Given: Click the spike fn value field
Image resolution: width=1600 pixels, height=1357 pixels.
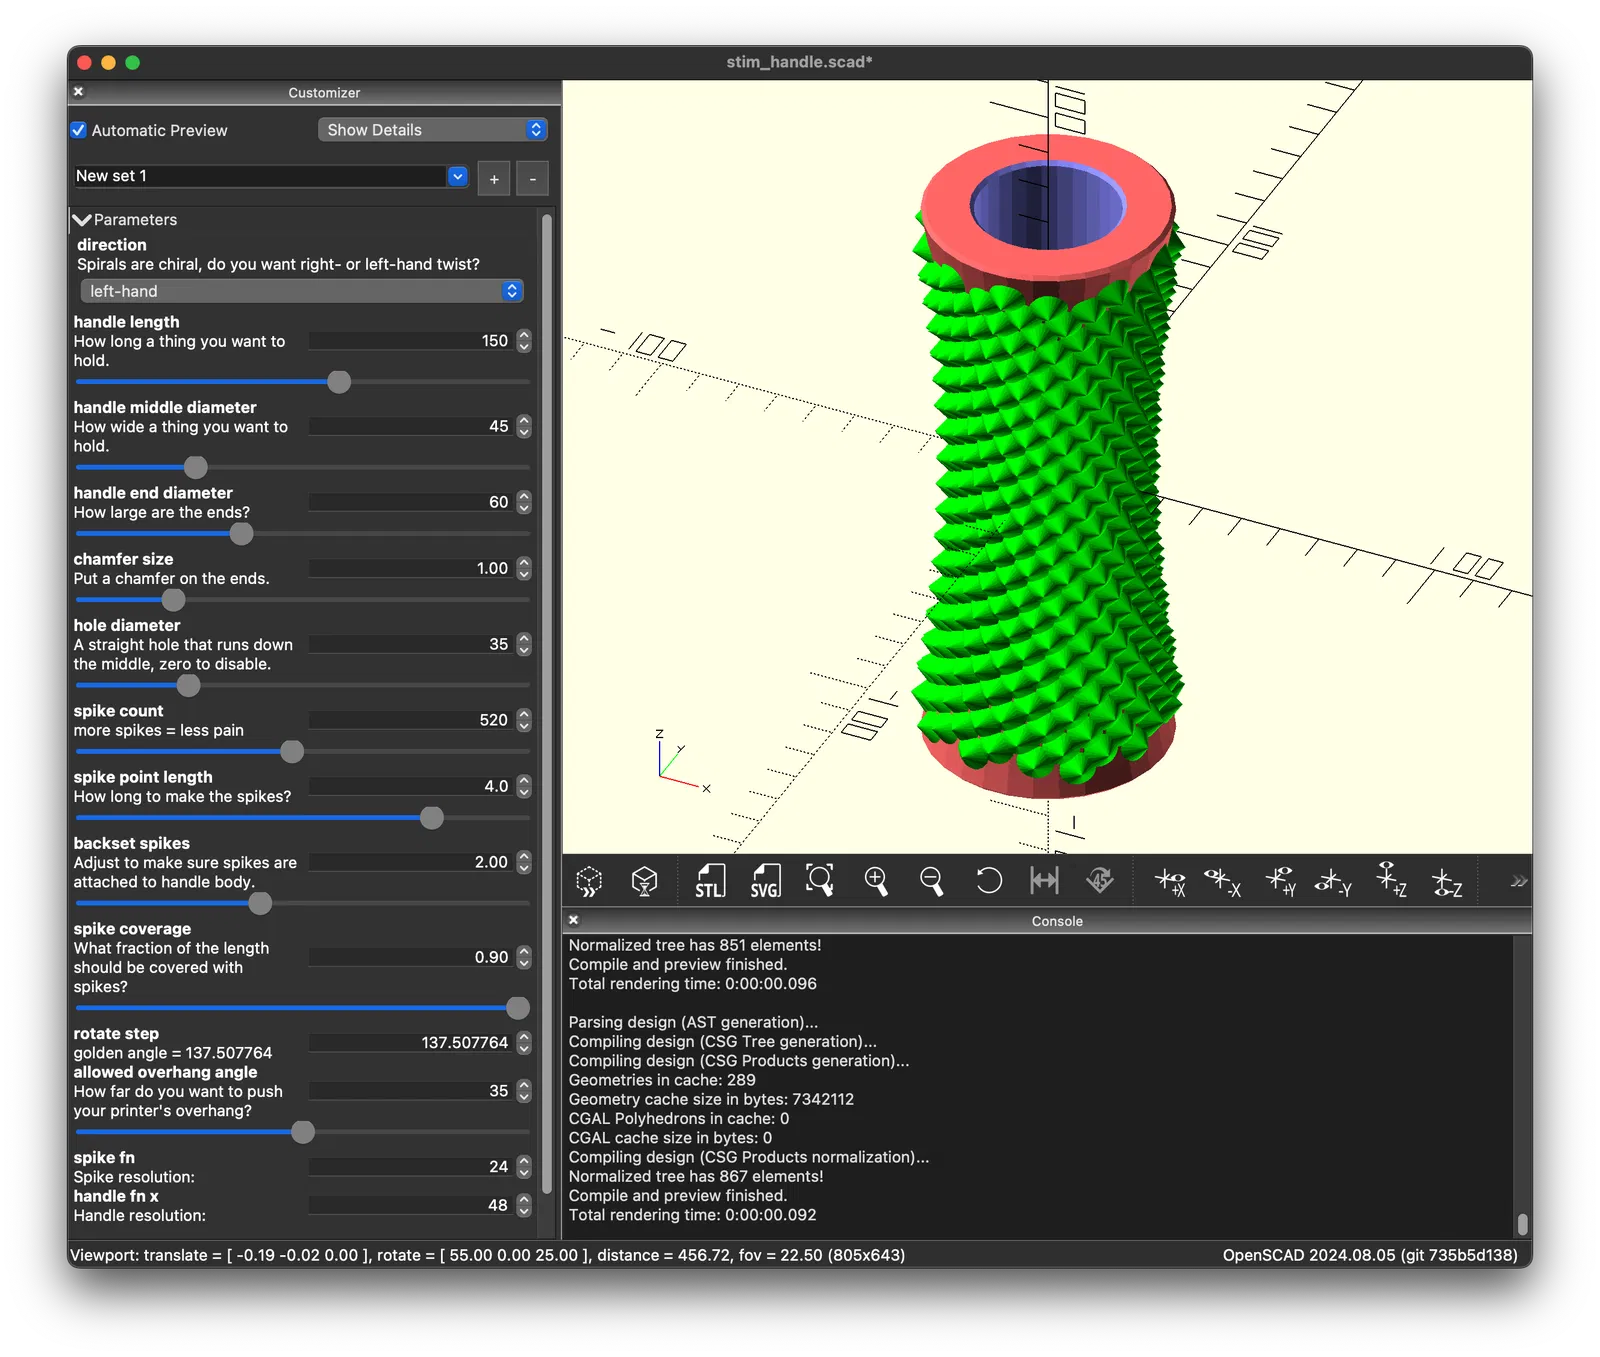Looking at the screenshot, I should 411,1167.
